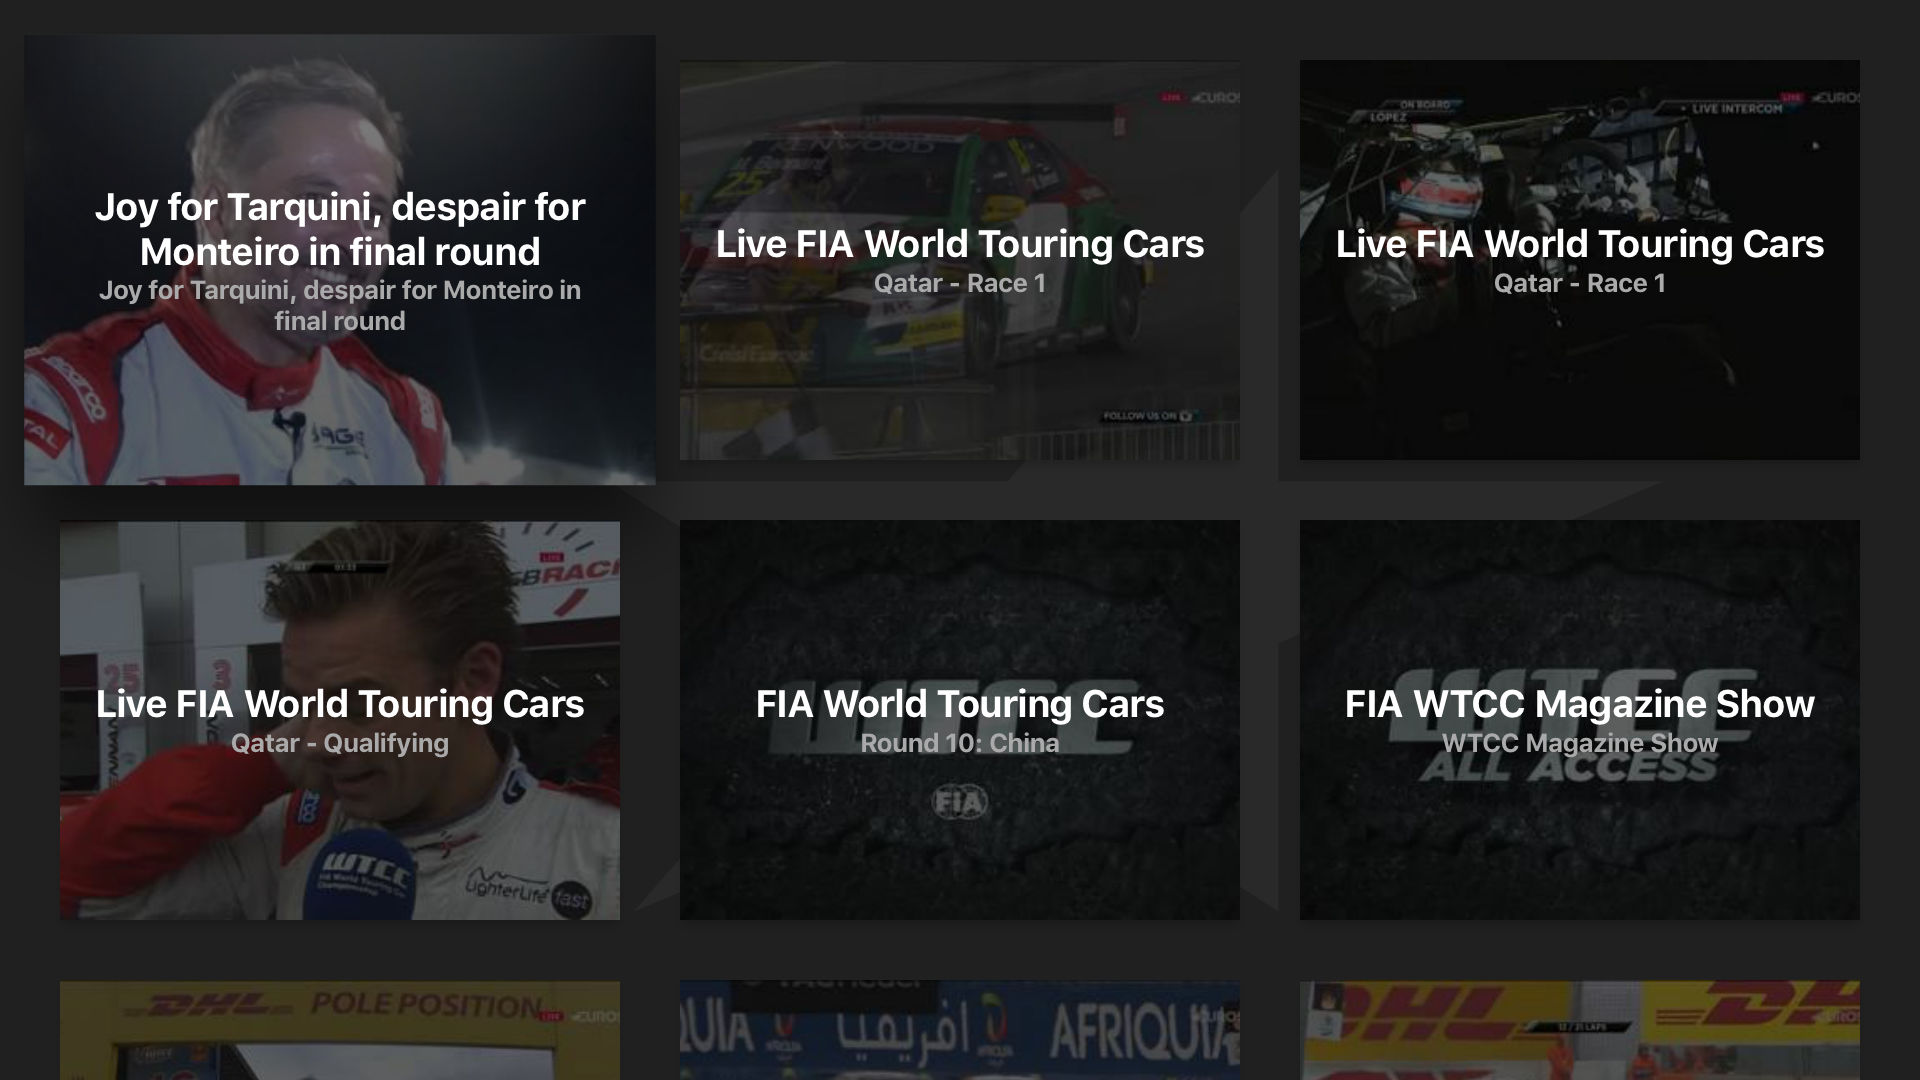The image size is (1920, 1080).
Task: Select the bottom-right yellow DHL banner thumbnail
Action: (1580, 1030)
